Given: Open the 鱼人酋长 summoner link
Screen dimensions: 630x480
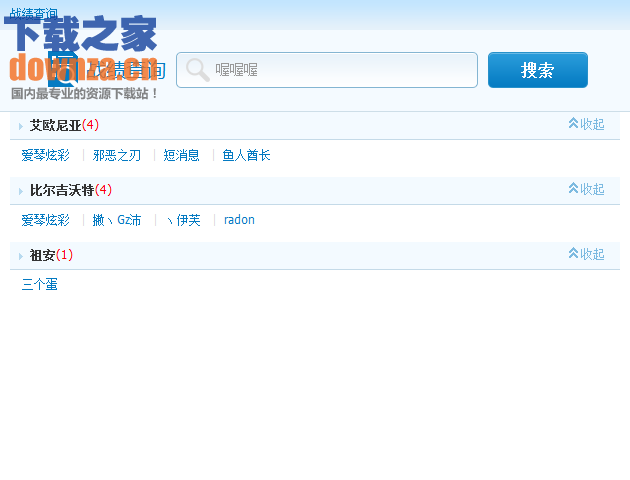Looking at the screenshot, I should tap(246, 155).
